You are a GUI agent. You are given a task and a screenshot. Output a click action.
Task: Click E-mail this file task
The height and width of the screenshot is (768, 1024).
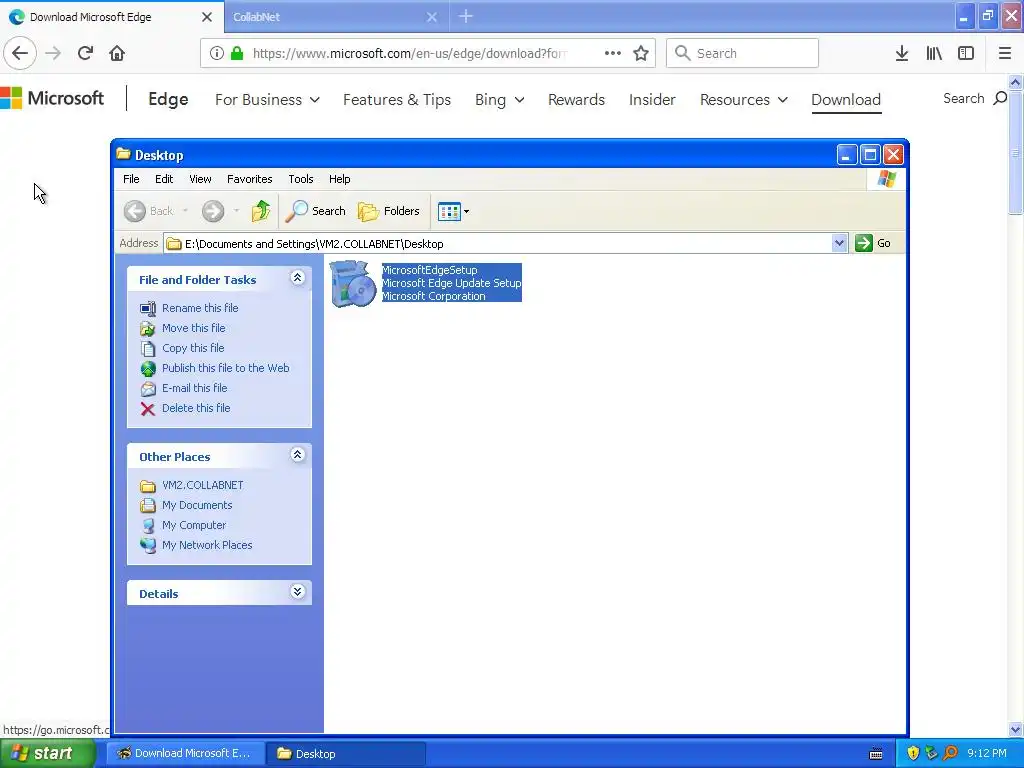pos(195,388)
